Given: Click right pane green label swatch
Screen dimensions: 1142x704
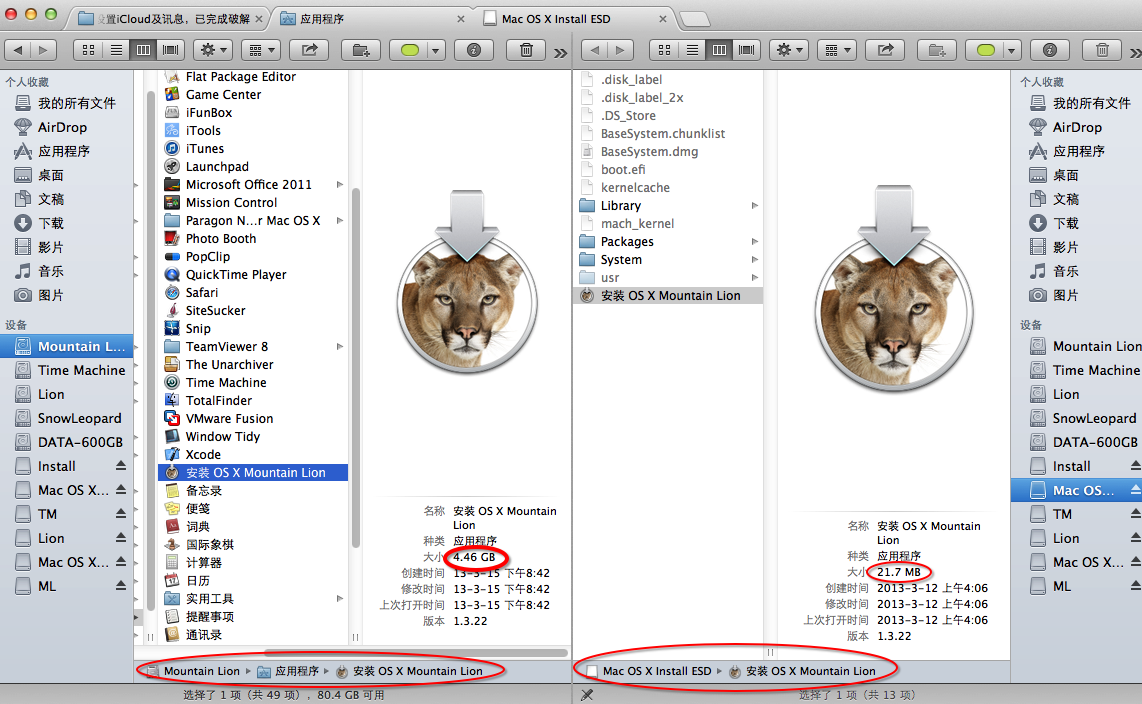Looking at the screenshot, I should click(x=985, y=50).
